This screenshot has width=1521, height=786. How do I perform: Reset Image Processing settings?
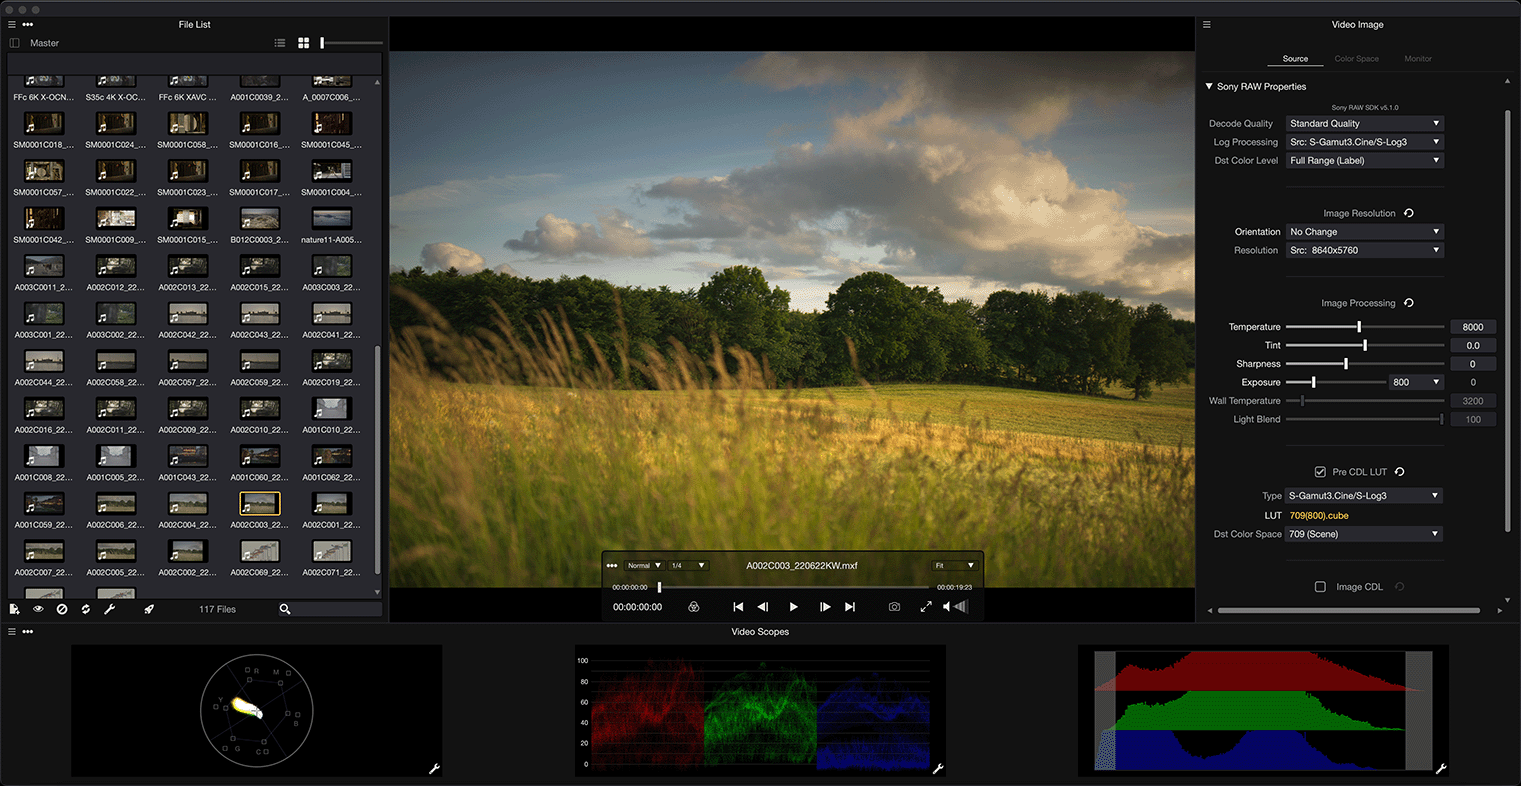tap(1409, 303)
